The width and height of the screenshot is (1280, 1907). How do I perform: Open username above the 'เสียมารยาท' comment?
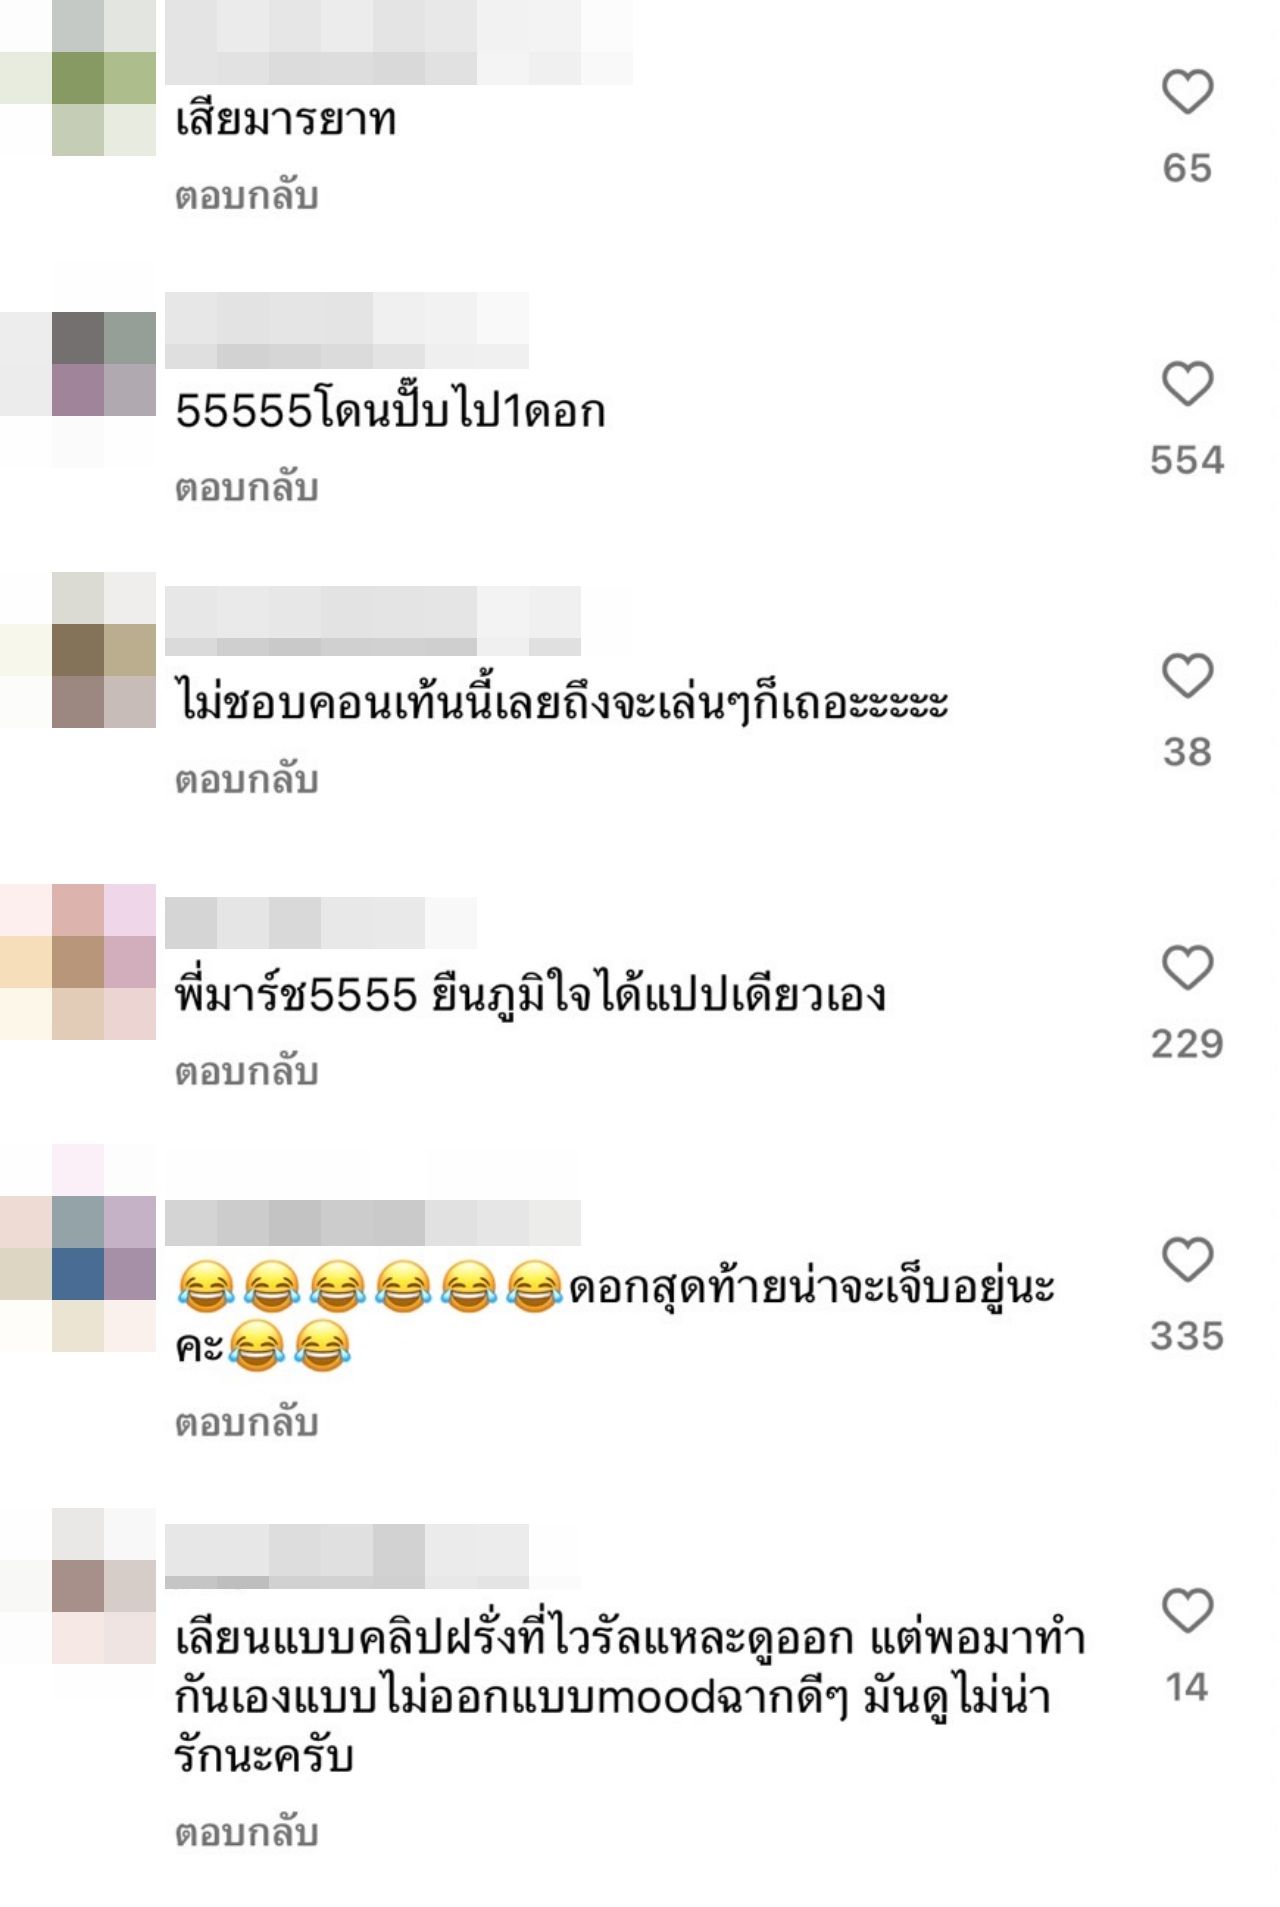398,42
